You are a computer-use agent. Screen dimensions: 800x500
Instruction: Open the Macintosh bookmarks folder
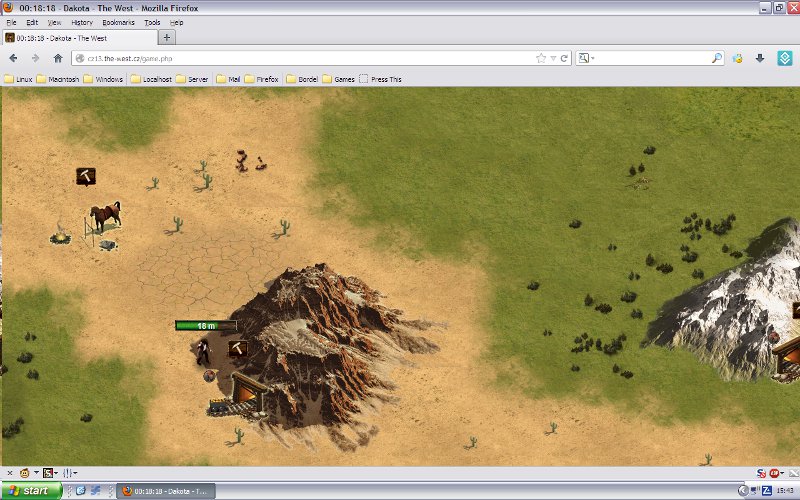[58, 79]
